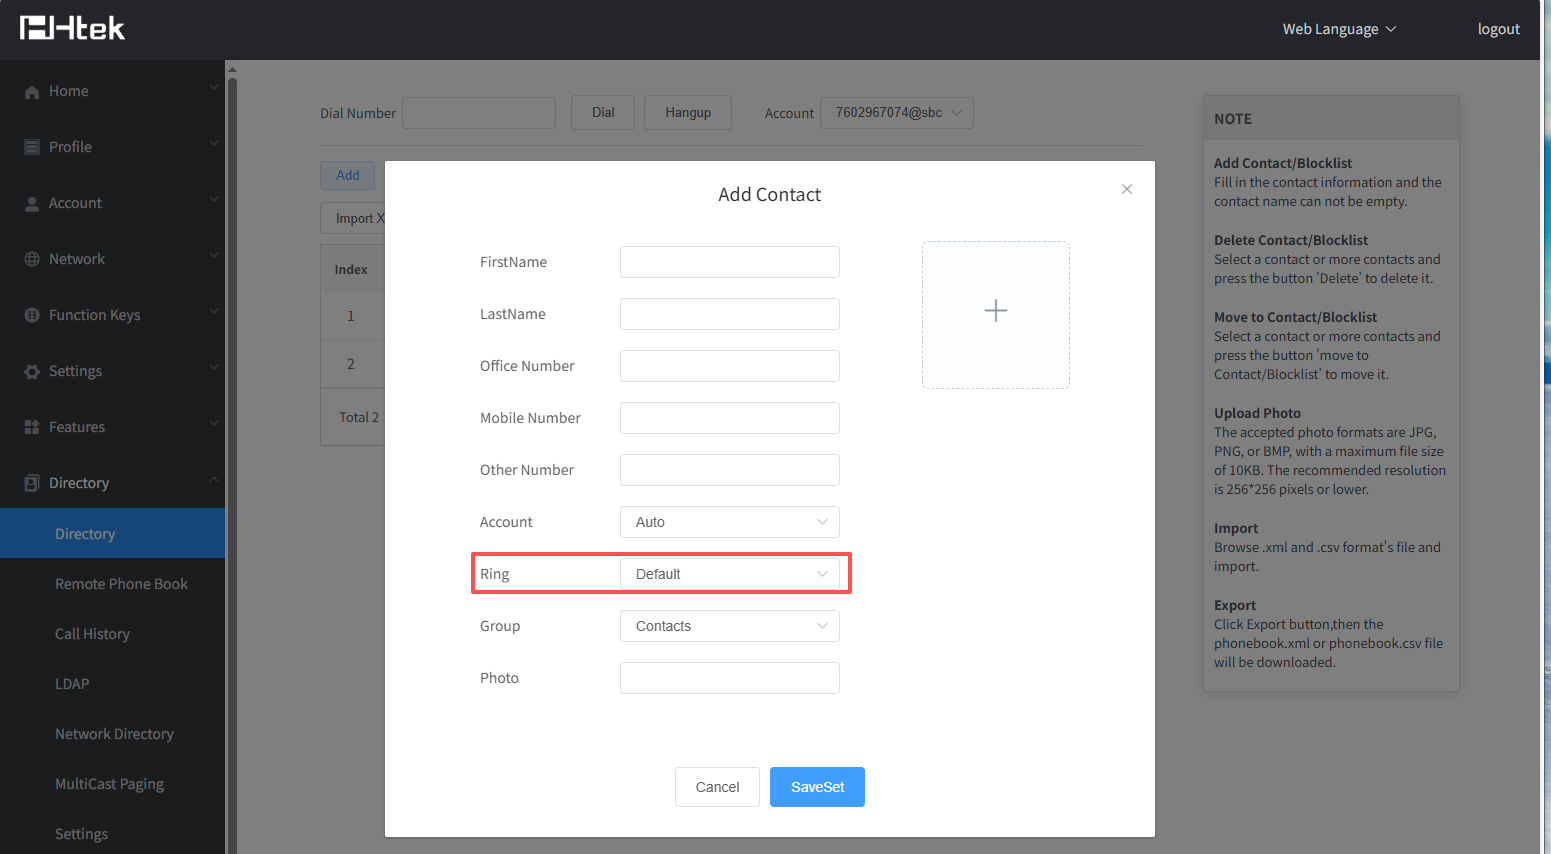1551x854 pixels.
Task: Focus the FirstName input field
Action: tap(729, 262)
